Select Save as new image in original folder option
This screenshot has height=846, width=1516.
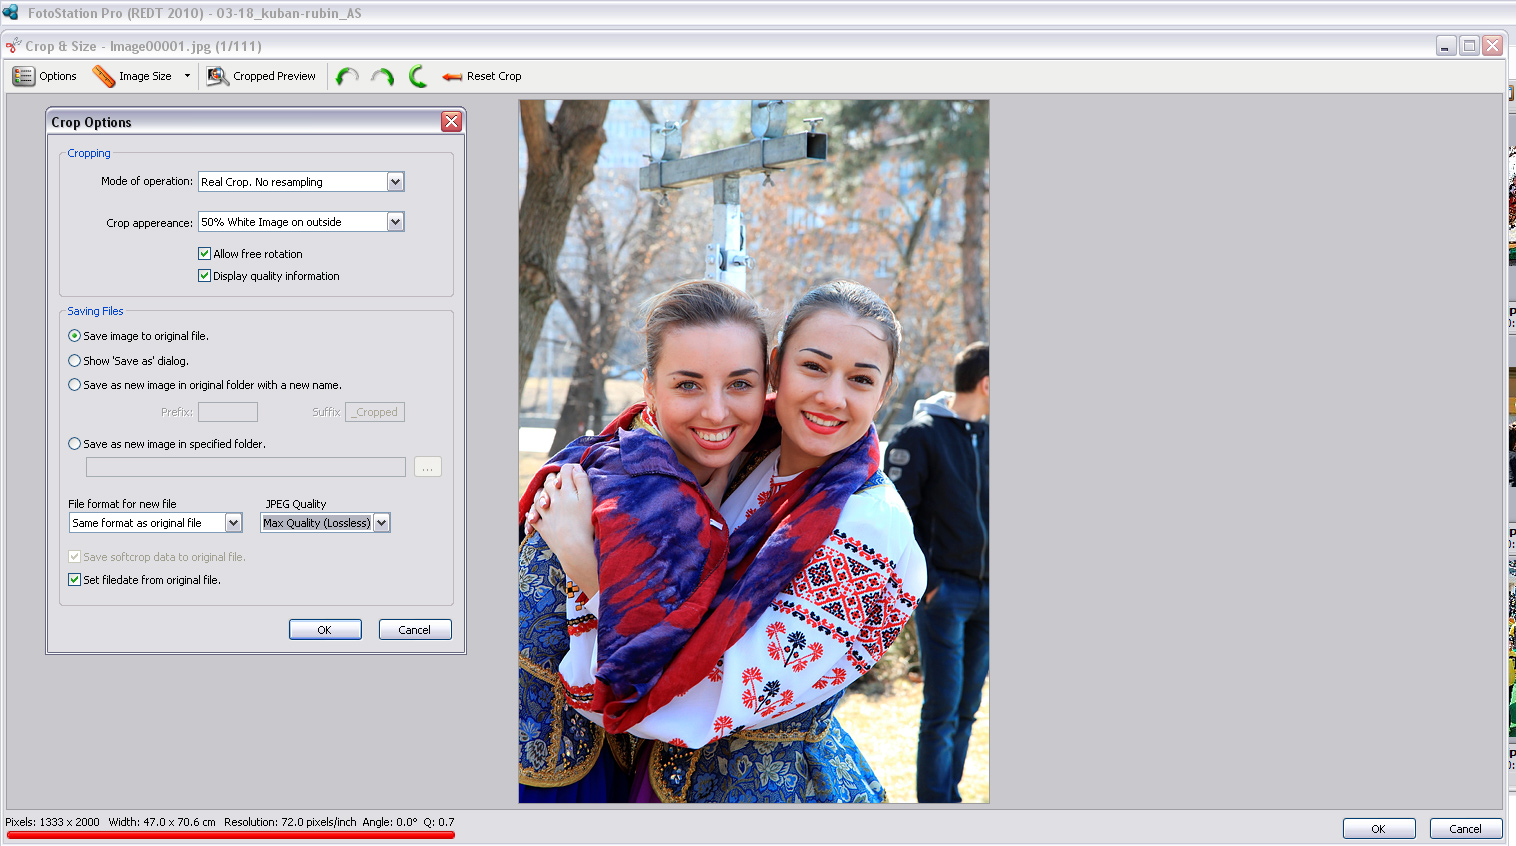[x=74, y=385]
